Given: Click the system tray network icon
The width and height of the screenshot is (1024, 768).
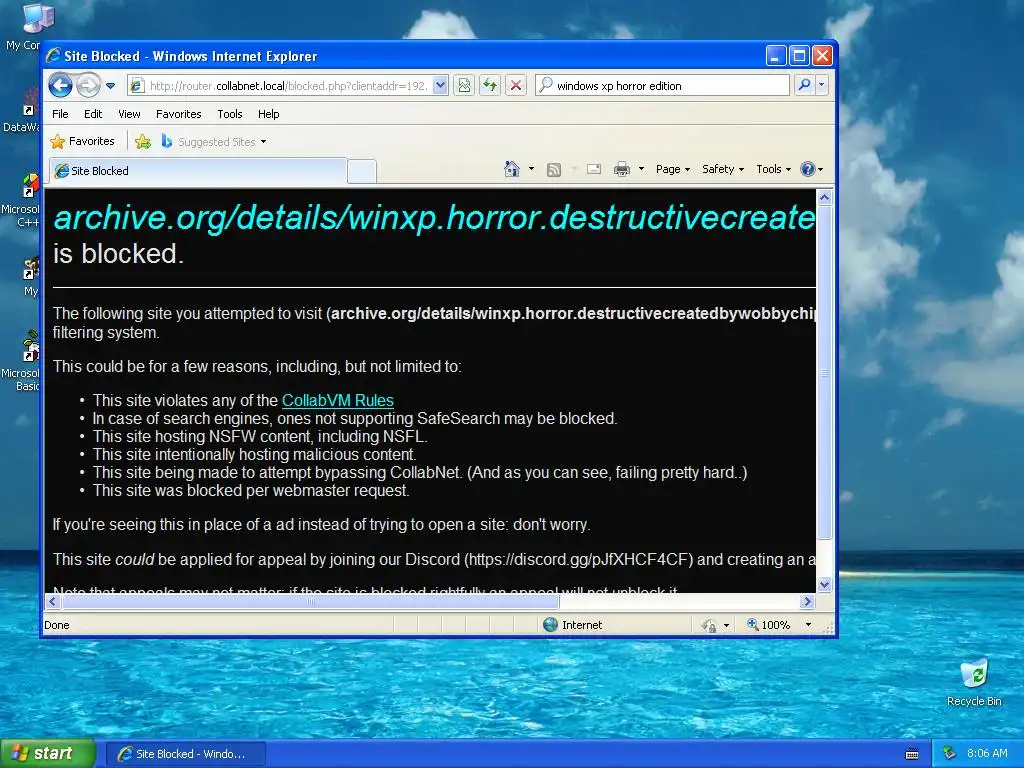Looking at the screenshot, I should coord(950,754).
